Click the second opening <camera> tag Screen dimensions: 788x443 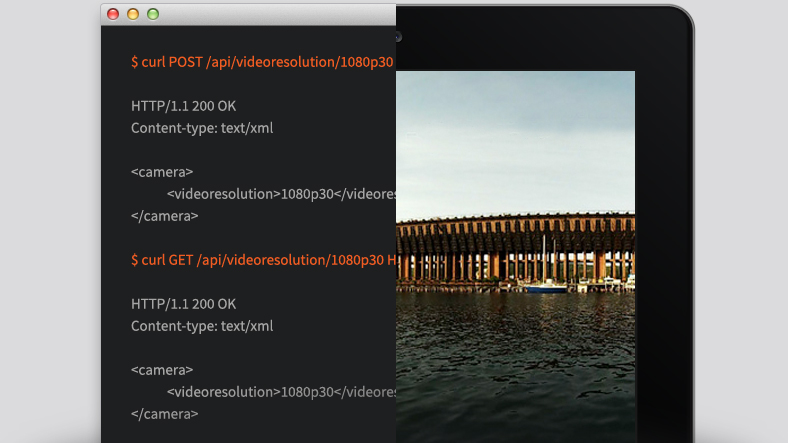click(x=162, y=370)
